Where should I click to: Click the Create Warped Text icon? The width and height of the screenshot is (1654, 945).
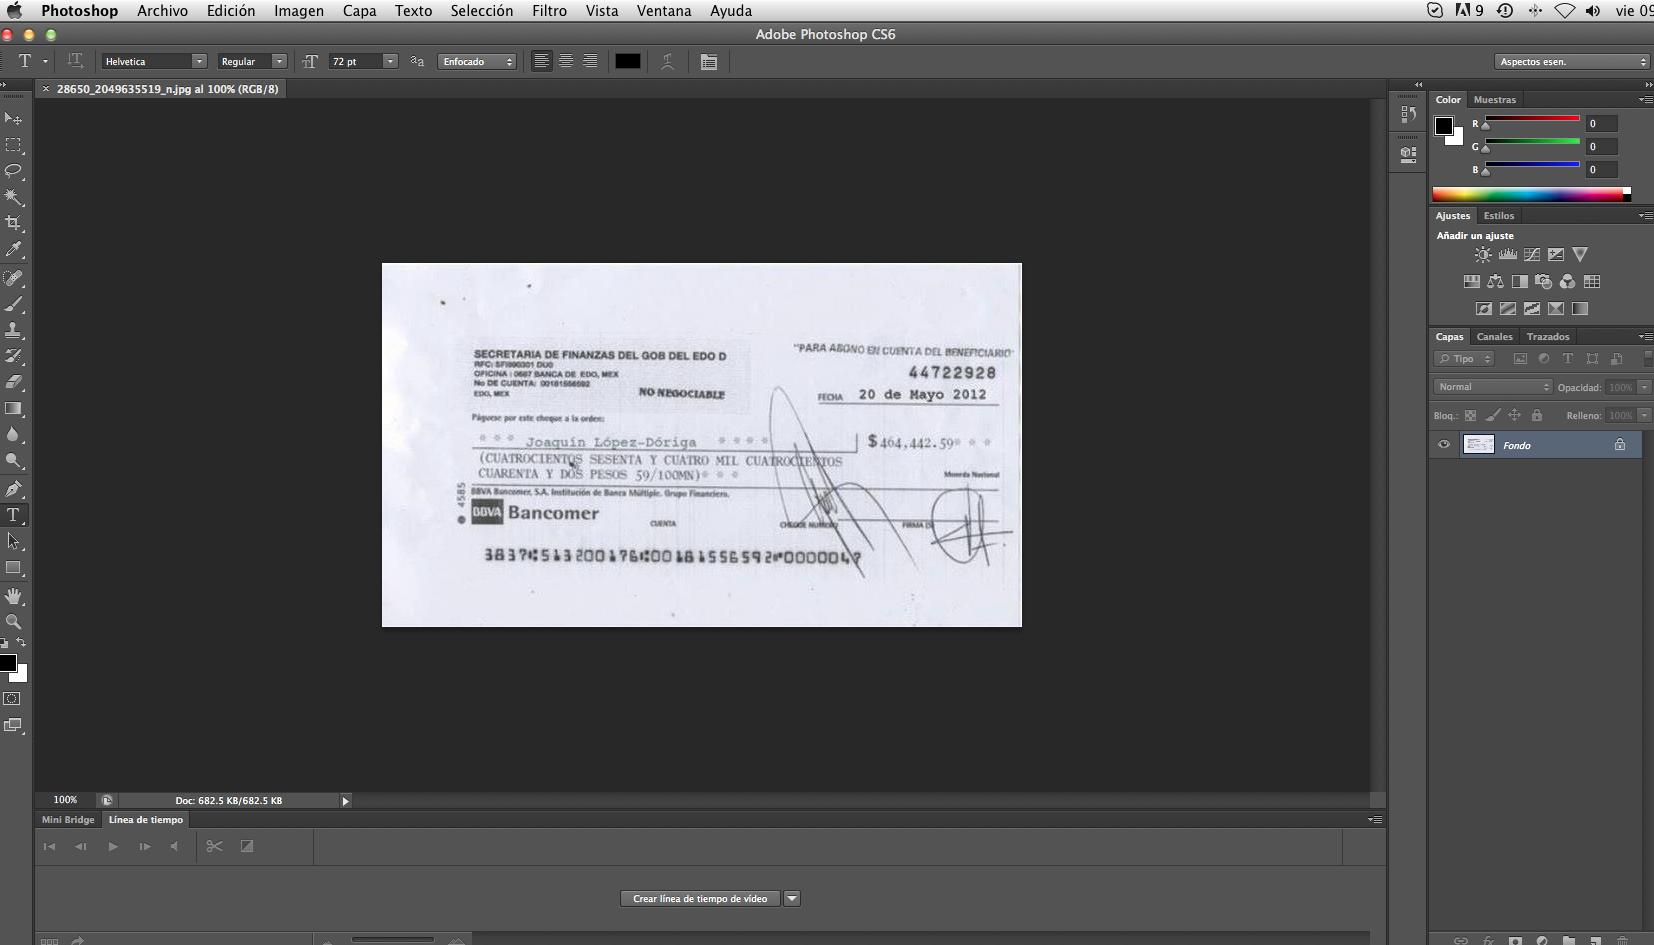[667, 62]
